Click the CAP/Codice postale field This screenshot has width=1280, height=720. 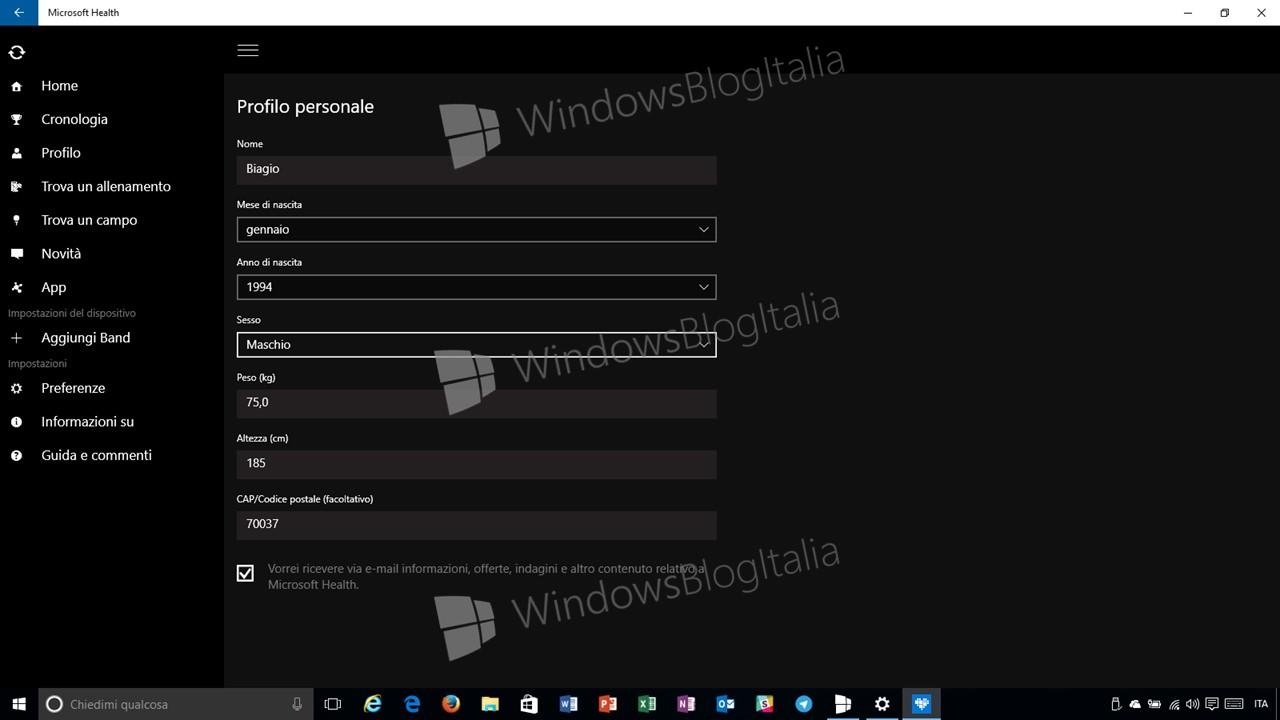(x=476, y=525)
